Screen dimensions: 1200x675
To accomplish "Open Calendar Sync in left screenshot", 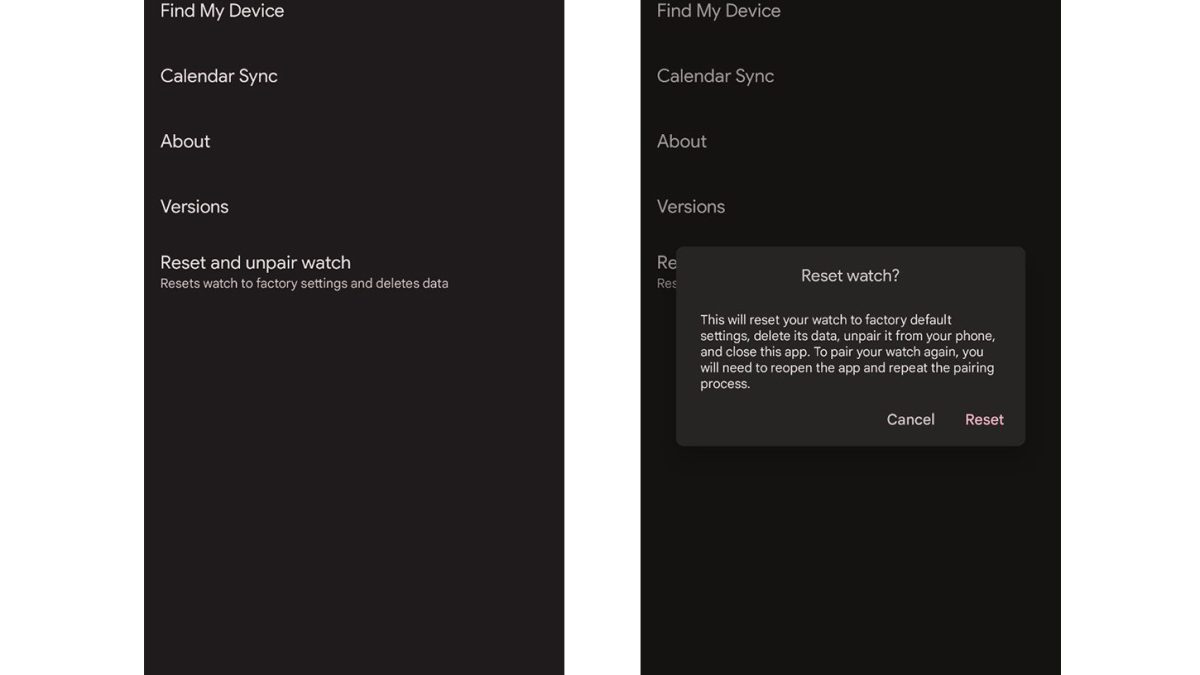I will (x=219, y=76).
